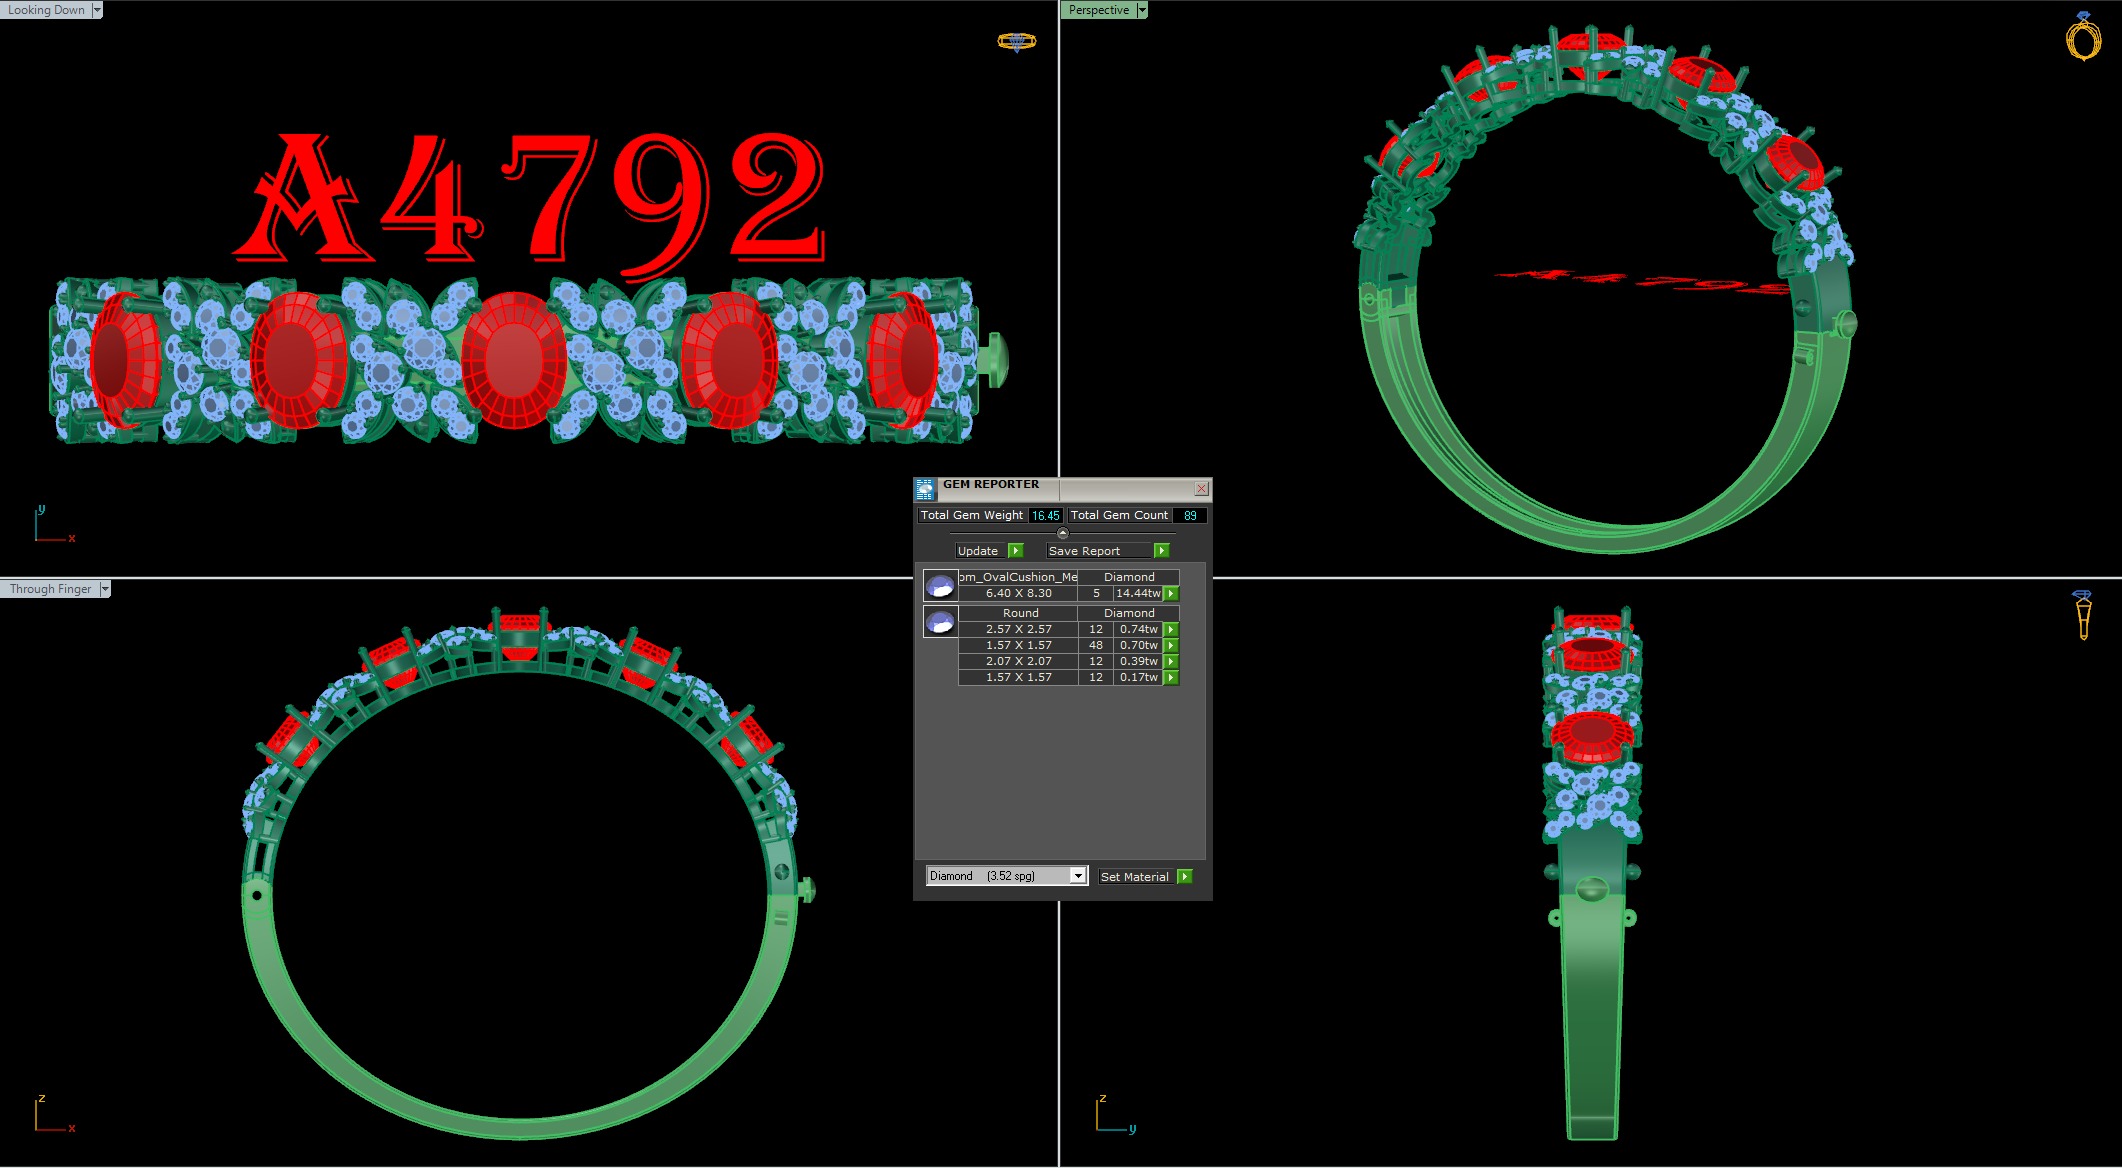Click the green arrow beside Set Material
The height and width of the screenshot is (1168, 2122).
(1185, 877)
